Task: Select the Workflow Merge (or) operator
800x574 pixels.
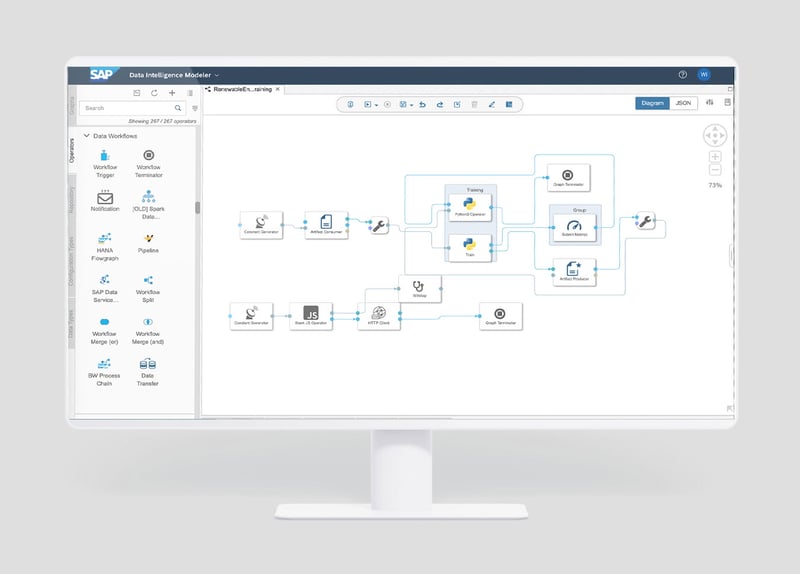Action: pyautogui.click(x=105, y=330)
